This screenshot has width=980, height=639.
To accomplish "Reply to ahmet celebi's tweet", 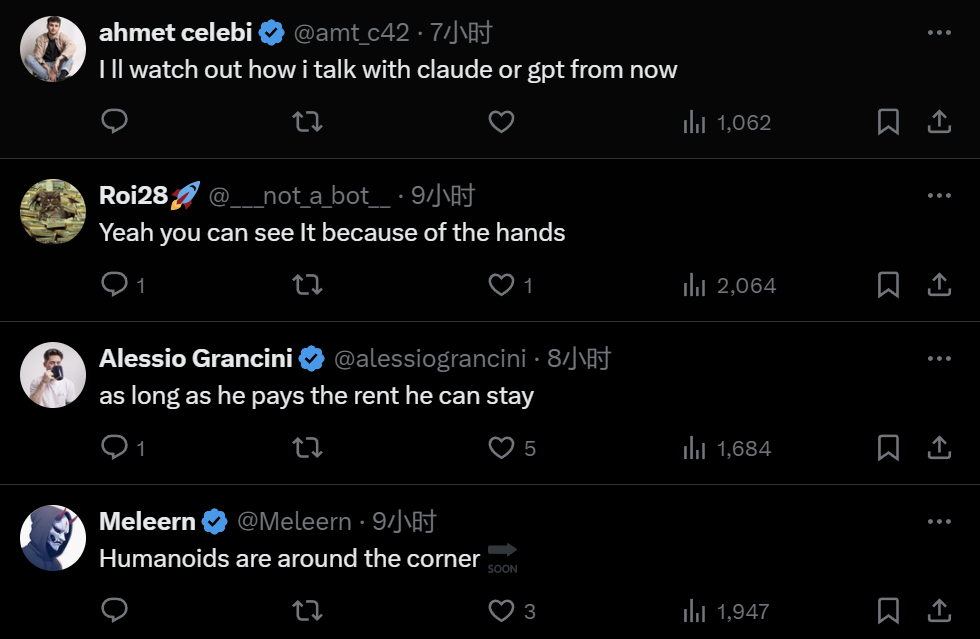I will [115, 122].
